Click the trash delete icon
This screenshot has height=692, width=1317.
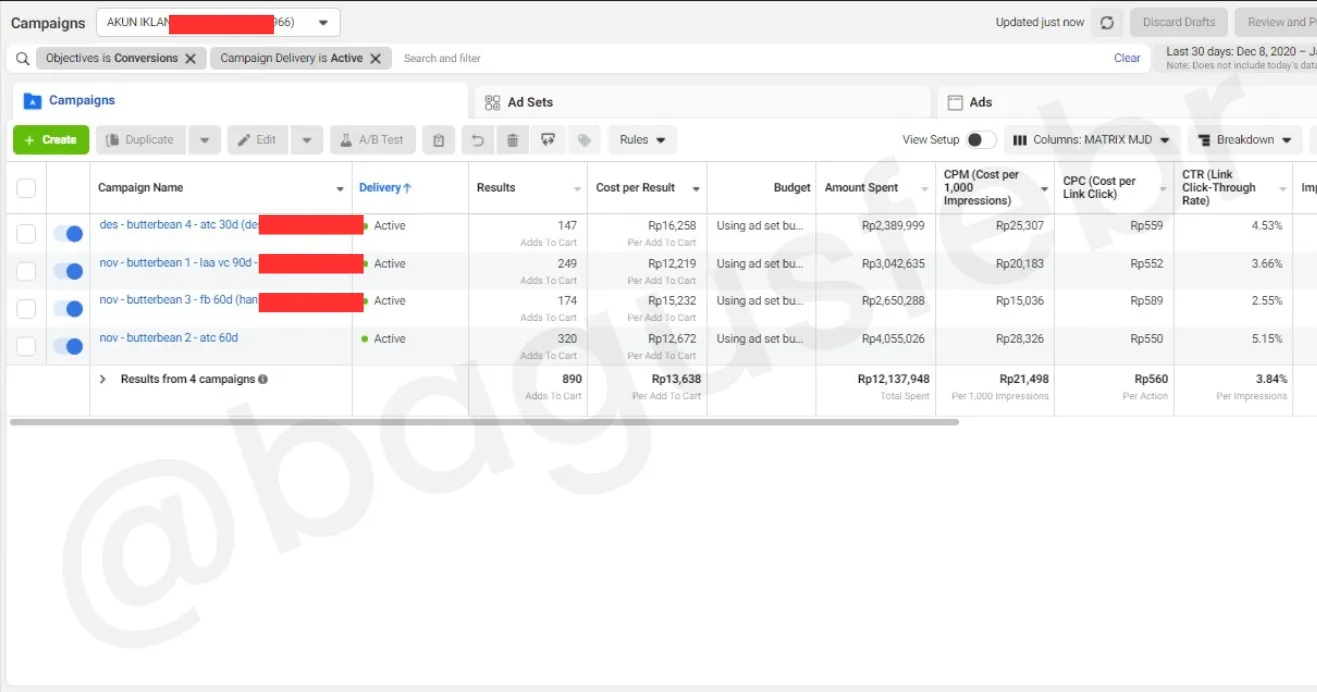pos(512,140)
